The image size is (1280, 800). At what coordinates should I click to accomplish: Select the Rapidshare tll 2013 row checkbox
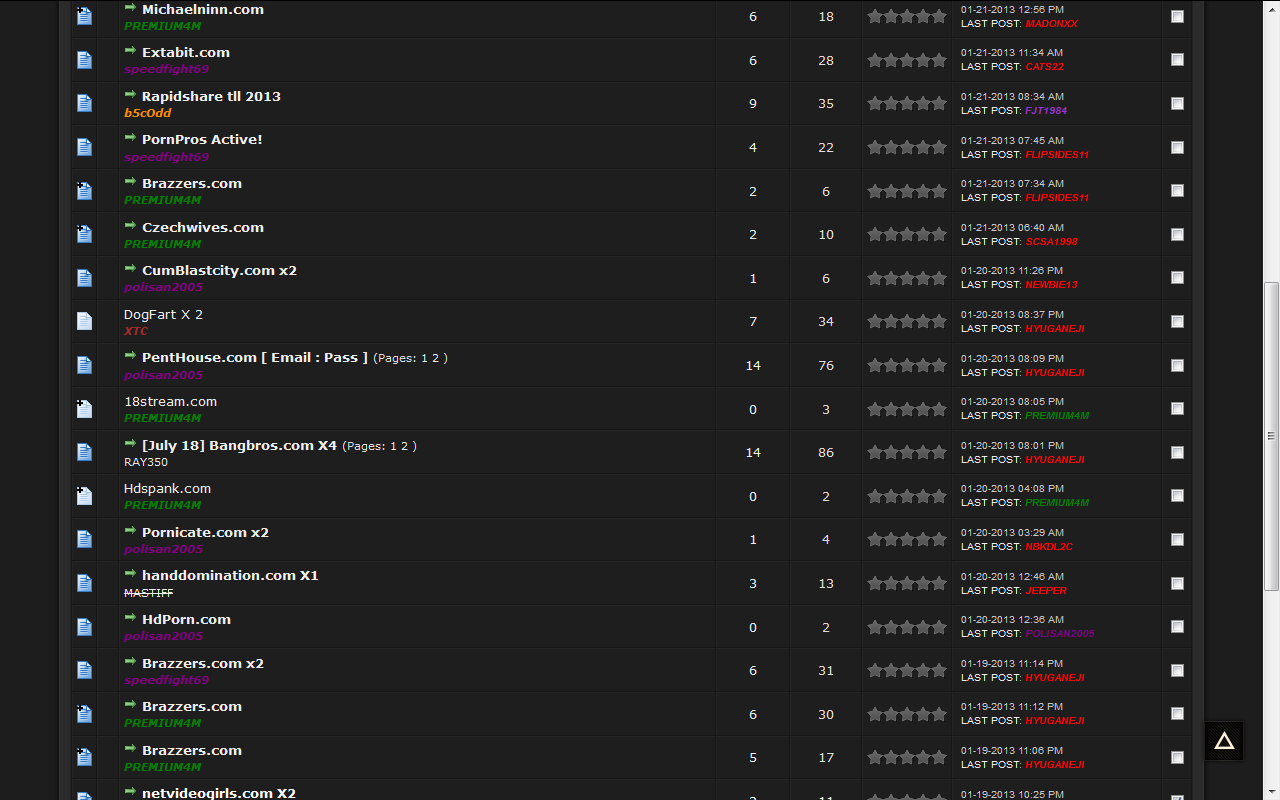tap(1177, 103)
